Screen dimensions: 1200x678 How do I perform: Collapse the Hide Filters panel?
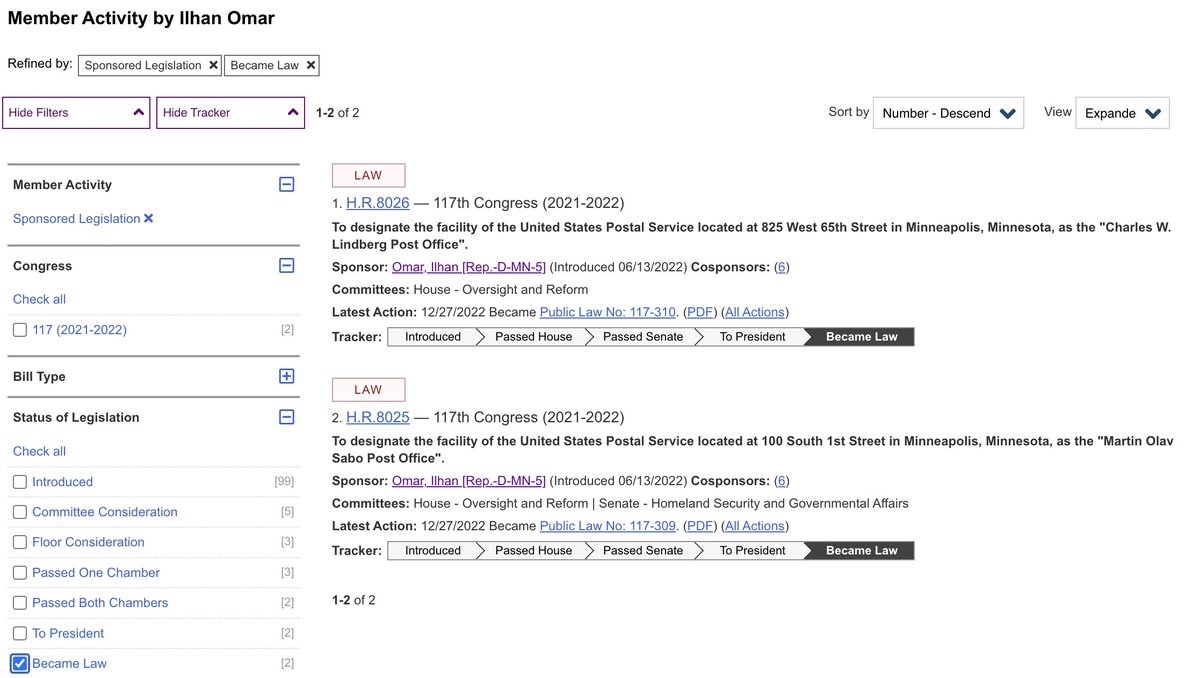coord(76,112)
